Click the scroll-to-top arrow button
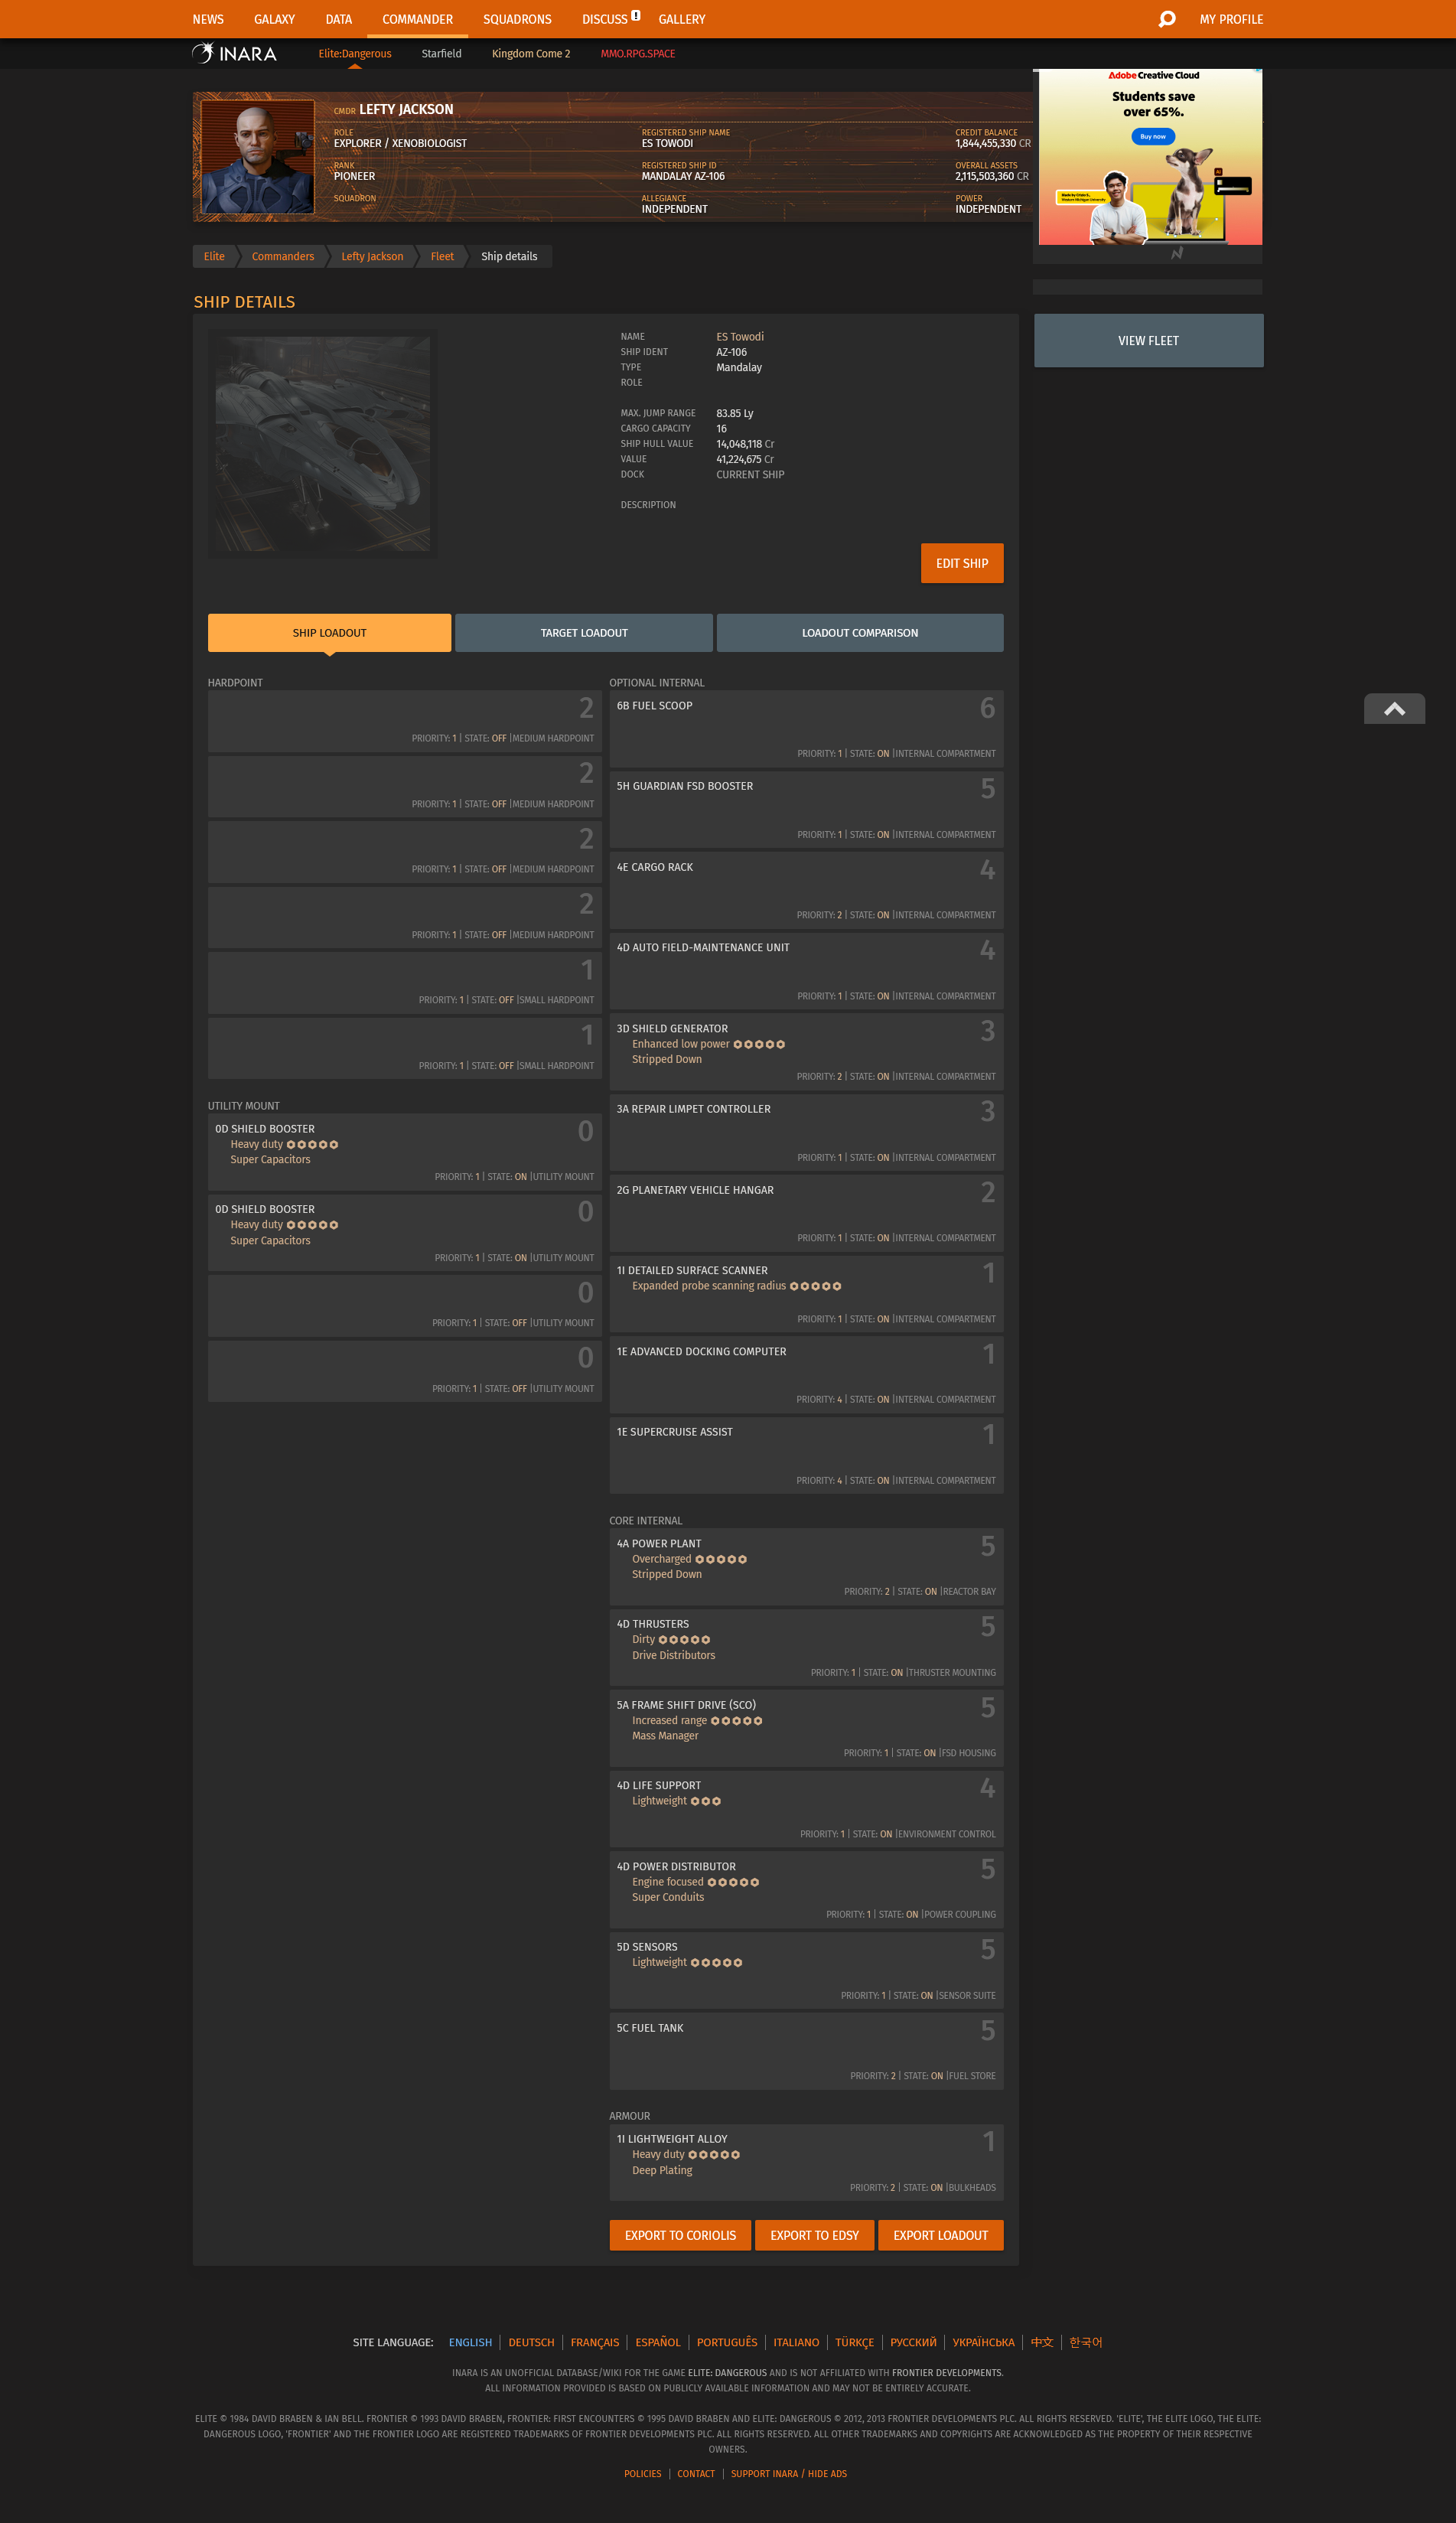The width and height of the screenshot is (1456, 2523). pyautogui.click(x=1394, y=708)
